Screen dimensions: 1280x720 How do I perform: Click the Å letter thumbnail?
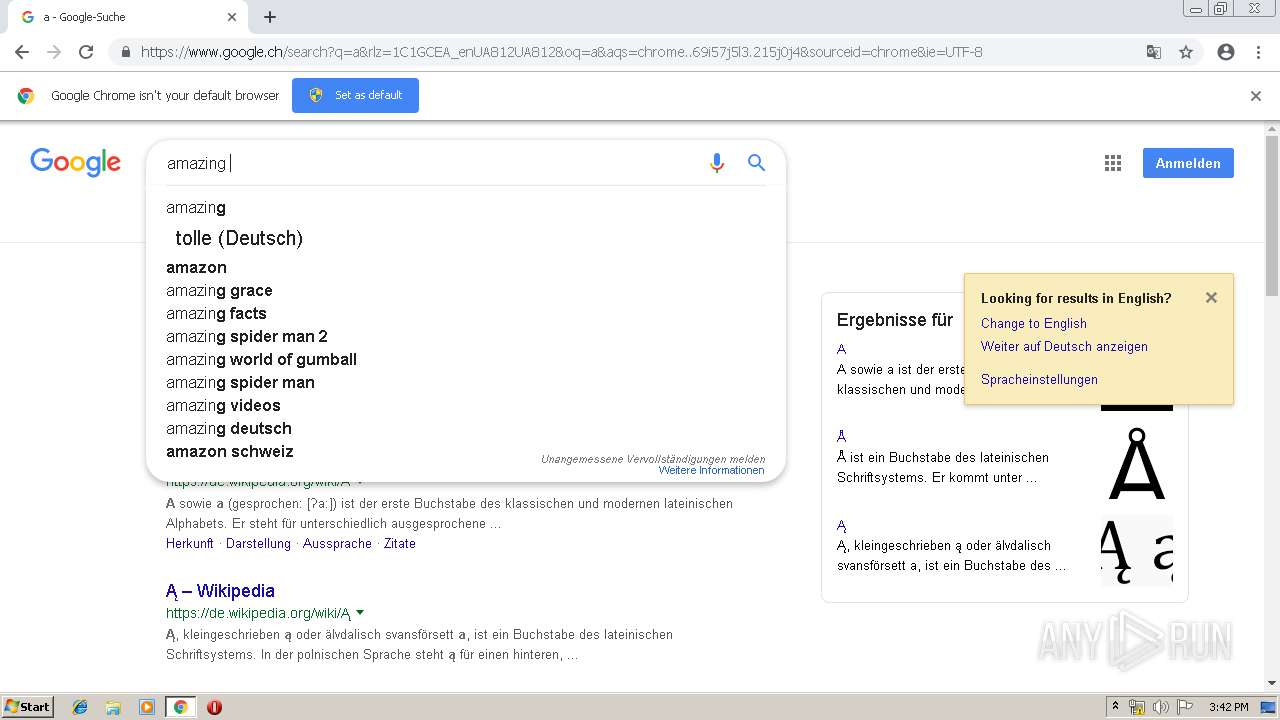point(1137,465)
